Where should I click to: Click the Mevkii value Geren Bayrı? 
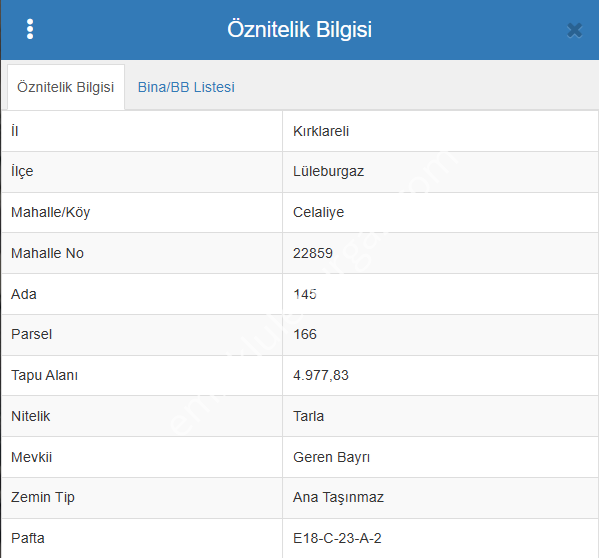tap(332, 458)
